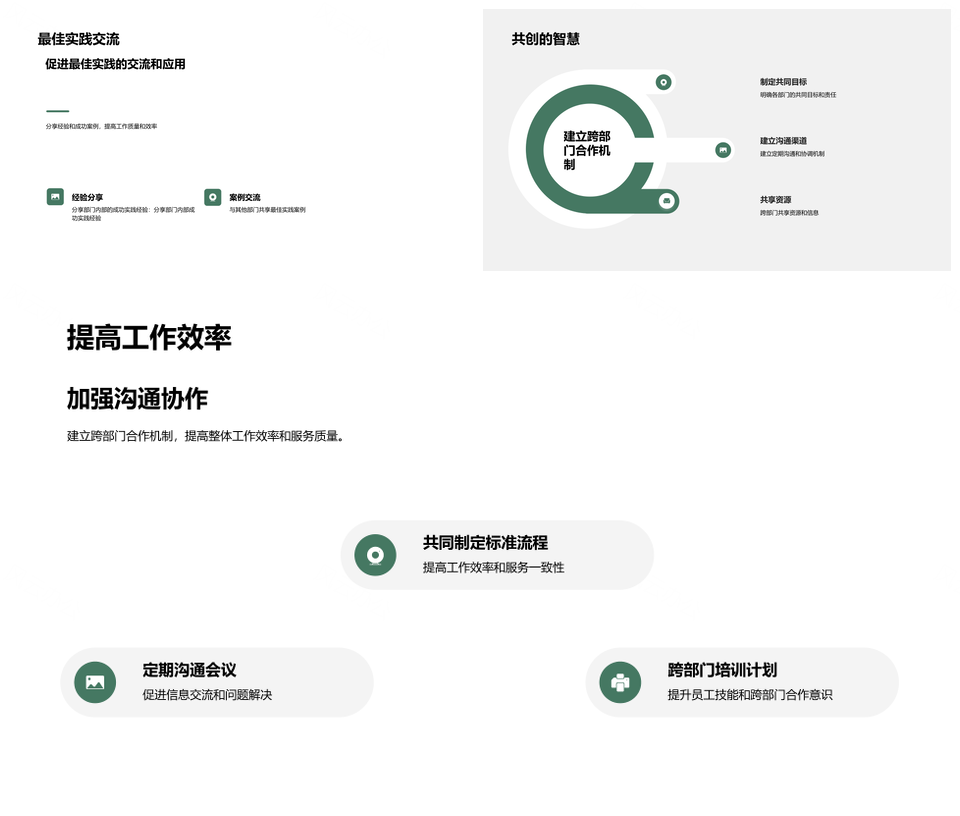Image resolution: width=960 pixels, height=816 pixels.
Task: Select the 建立跨部门合作机制 center circle text
Action: click(586, 150)
